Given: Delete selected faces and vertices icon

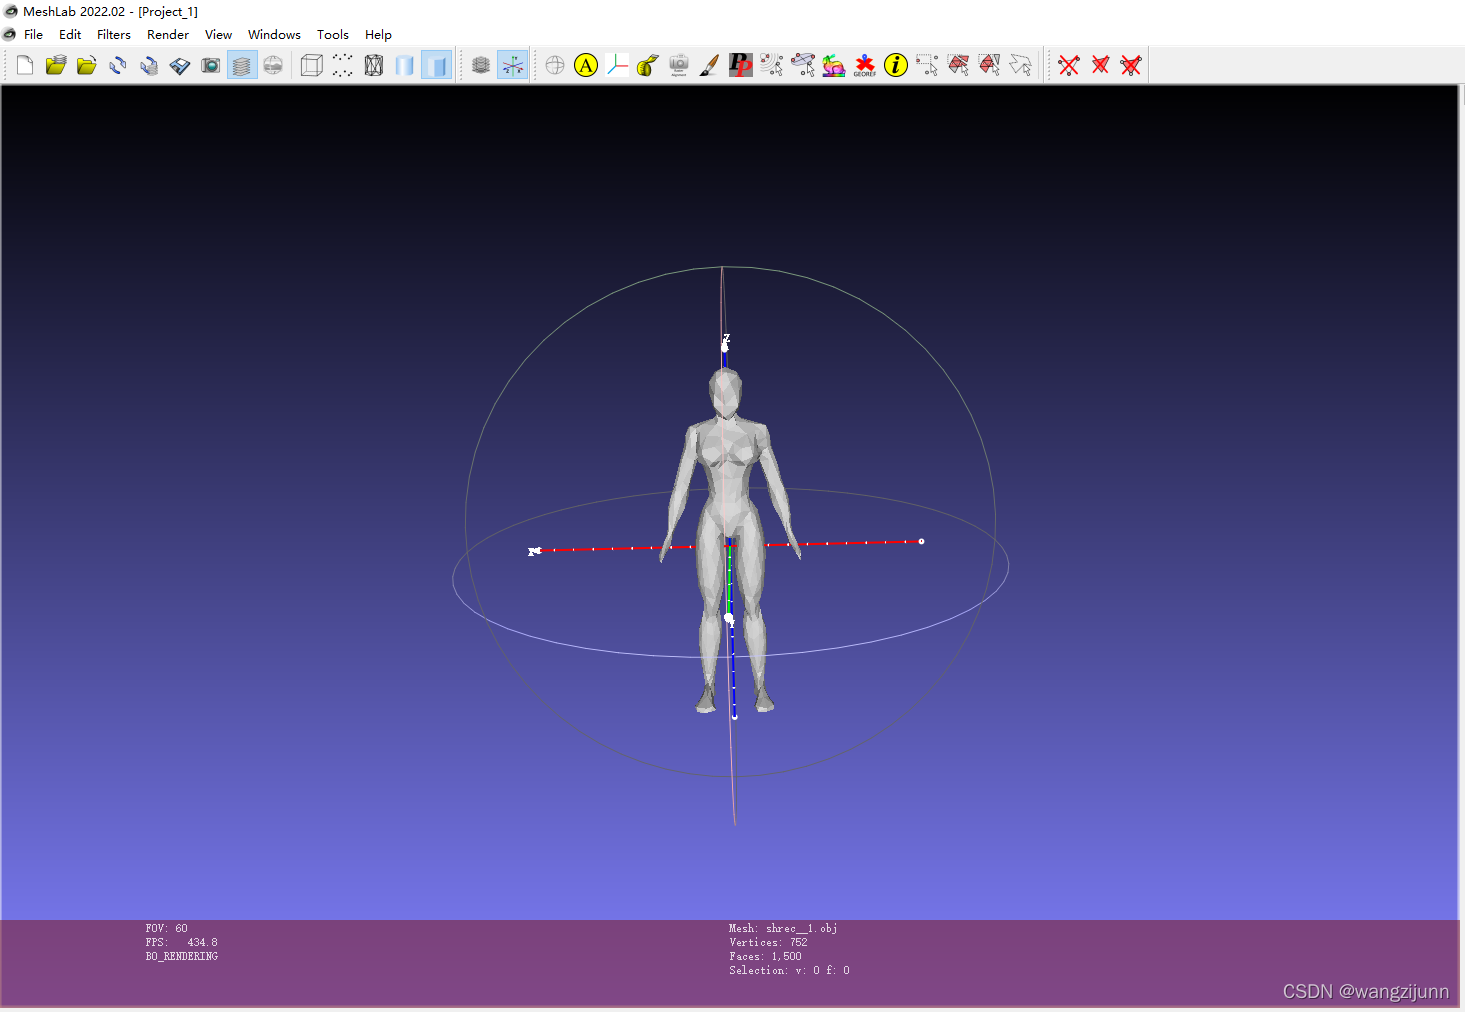Looking at the screenshot, I should pyautogui.click(x=1131, y=66).
